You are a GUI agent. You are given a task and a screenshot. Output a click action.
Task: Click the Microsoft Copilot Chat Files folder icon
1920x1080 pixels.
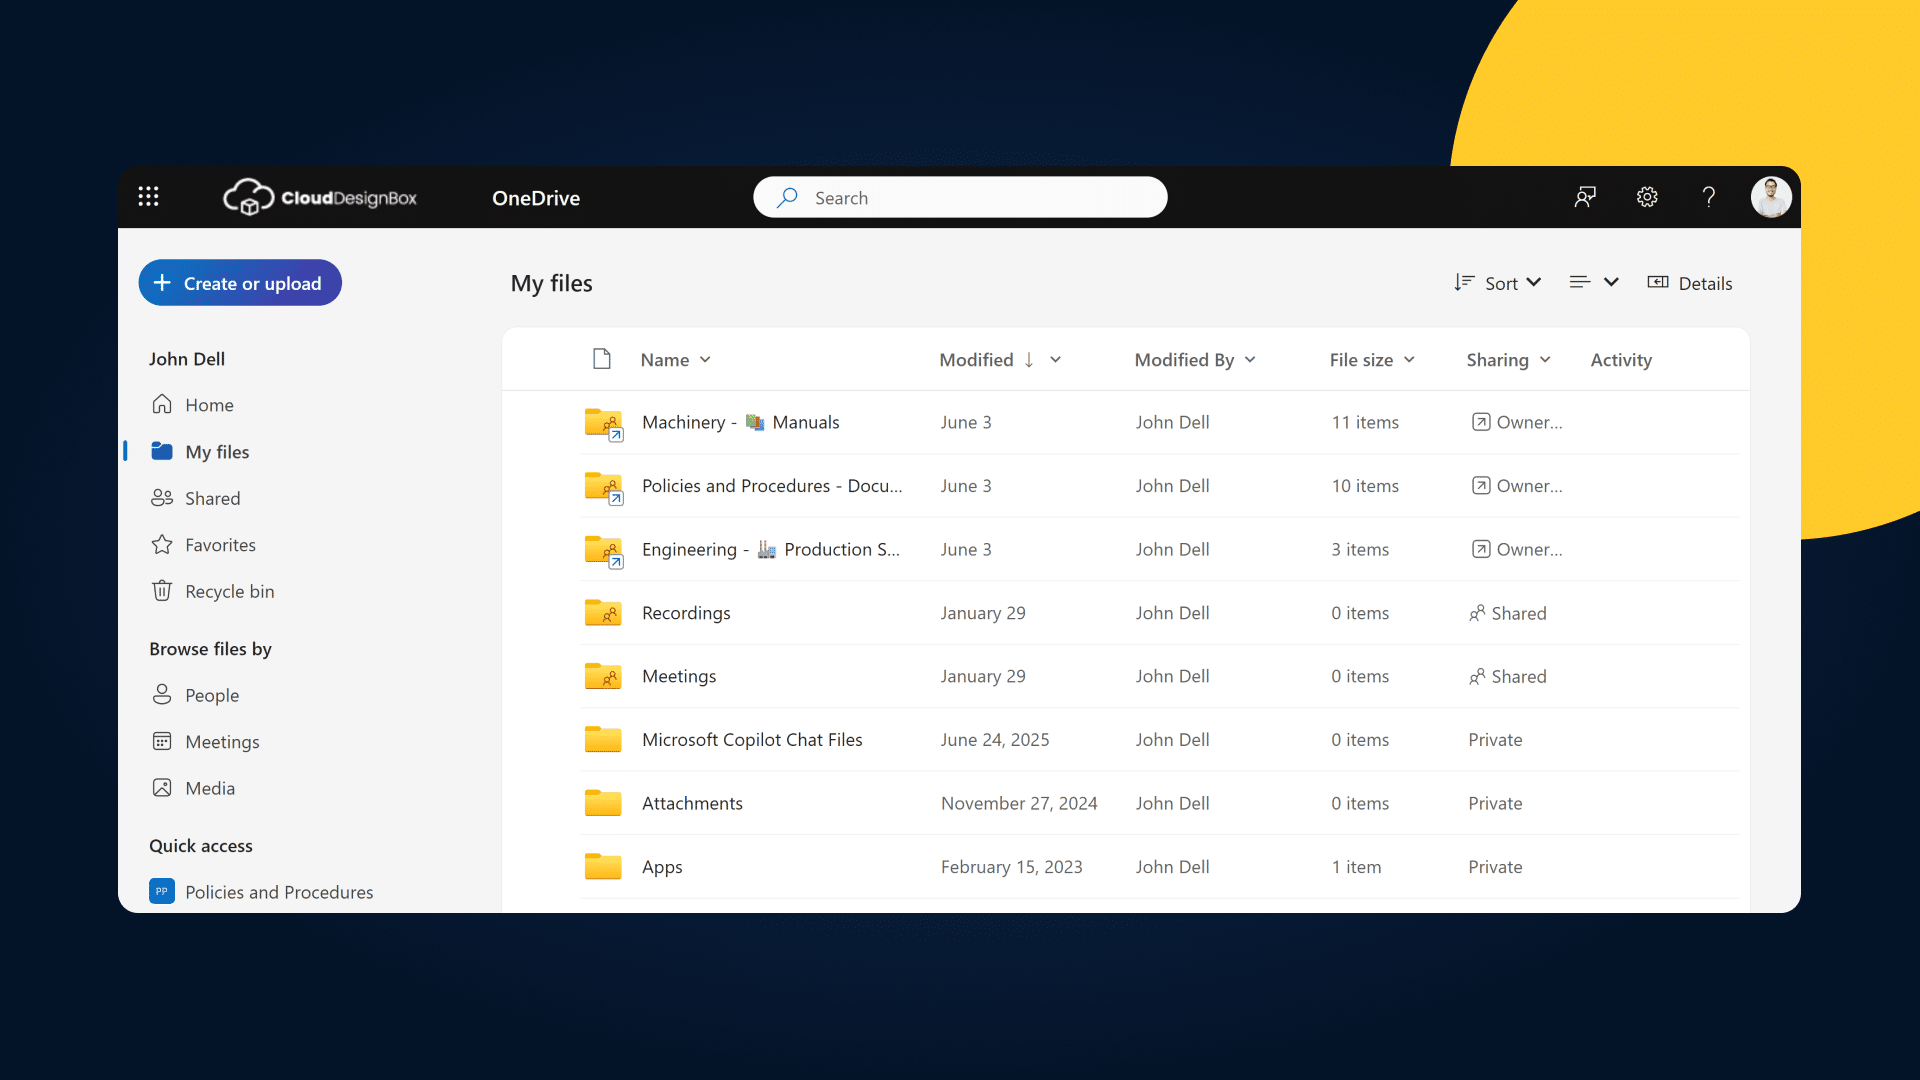[603, 739]
